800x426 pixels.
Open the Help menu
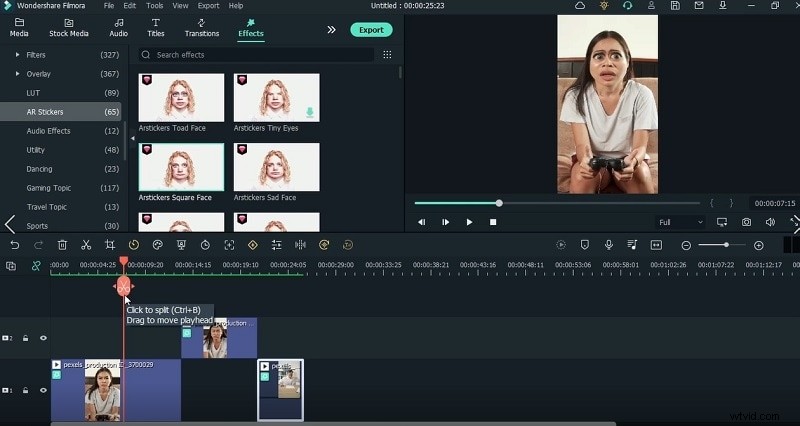tap(236, 6)
